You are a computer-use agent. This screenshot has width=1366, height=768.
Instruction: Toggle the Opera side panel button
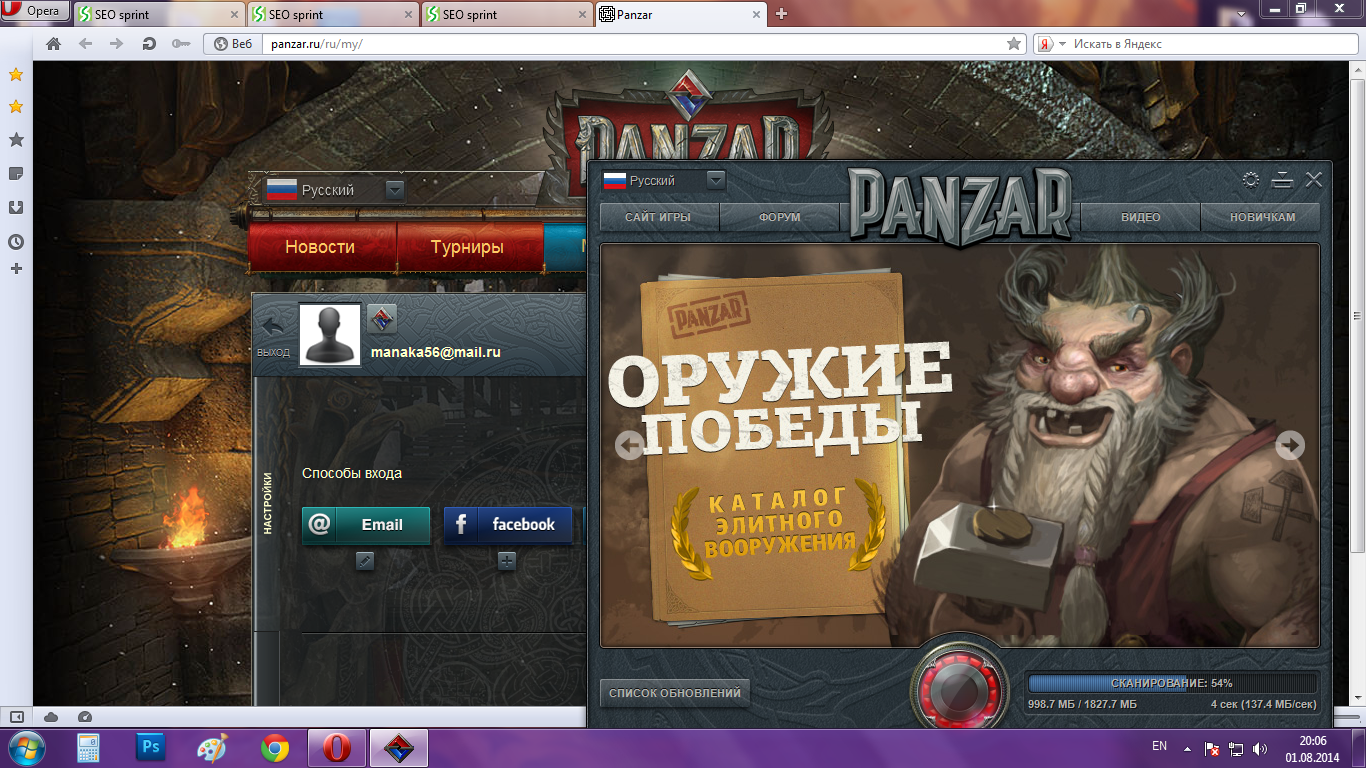(17, 717)
